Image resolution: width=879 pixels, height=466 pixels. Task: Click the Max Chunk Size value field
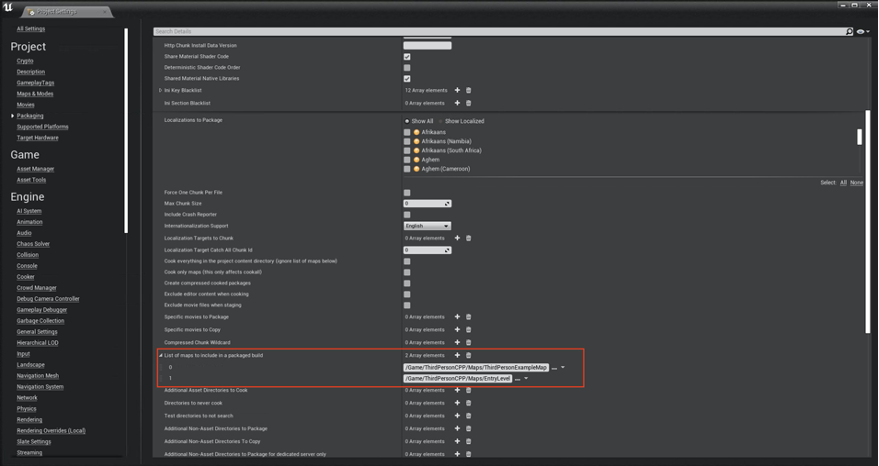[x=427, y=204]
